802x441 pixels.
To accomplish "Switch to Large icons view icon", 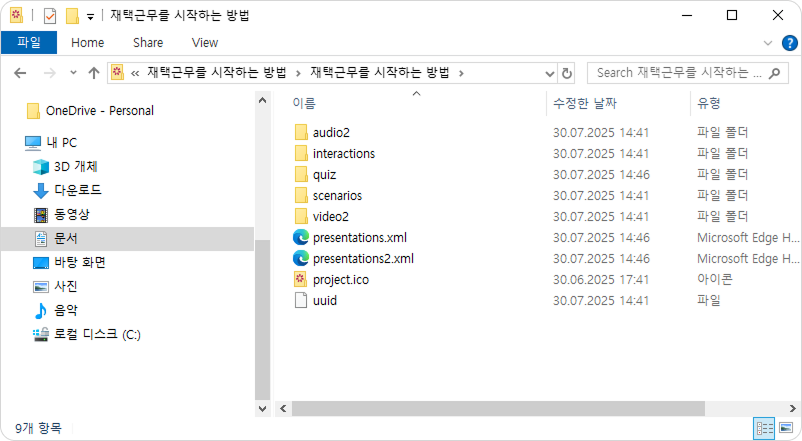I will tap(786, 428).
